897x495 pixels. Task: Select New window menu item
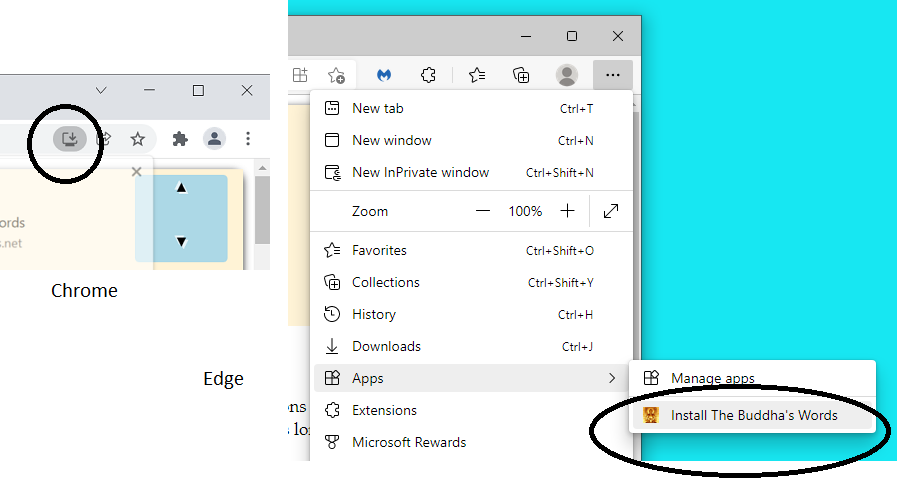[x=471, y=140]
